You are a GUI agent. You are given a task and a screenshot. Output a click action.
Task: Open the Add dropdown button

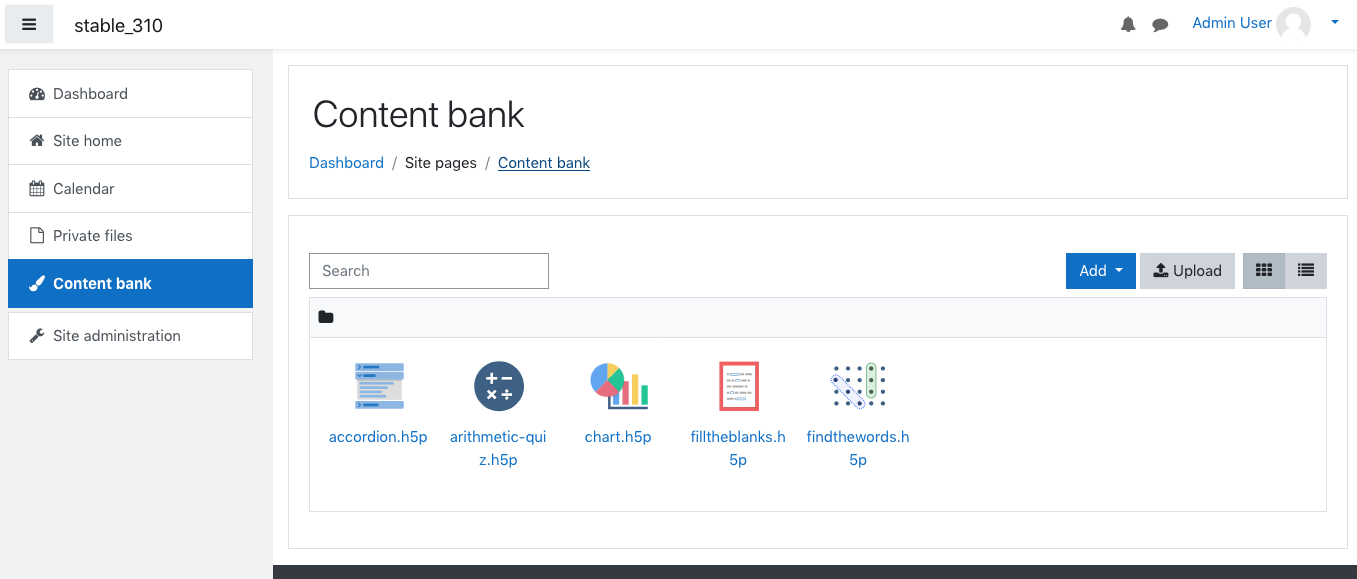point(1101,271)
